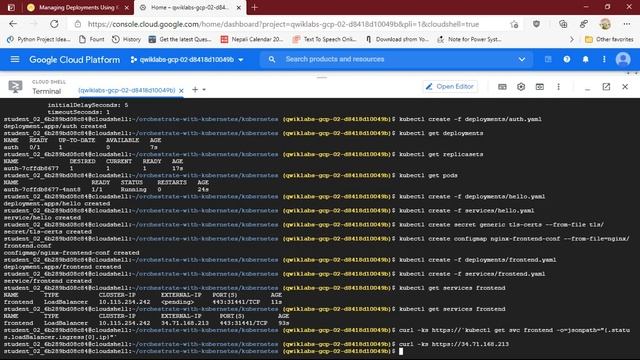Open the notifications bell icon

coord(585,59)
